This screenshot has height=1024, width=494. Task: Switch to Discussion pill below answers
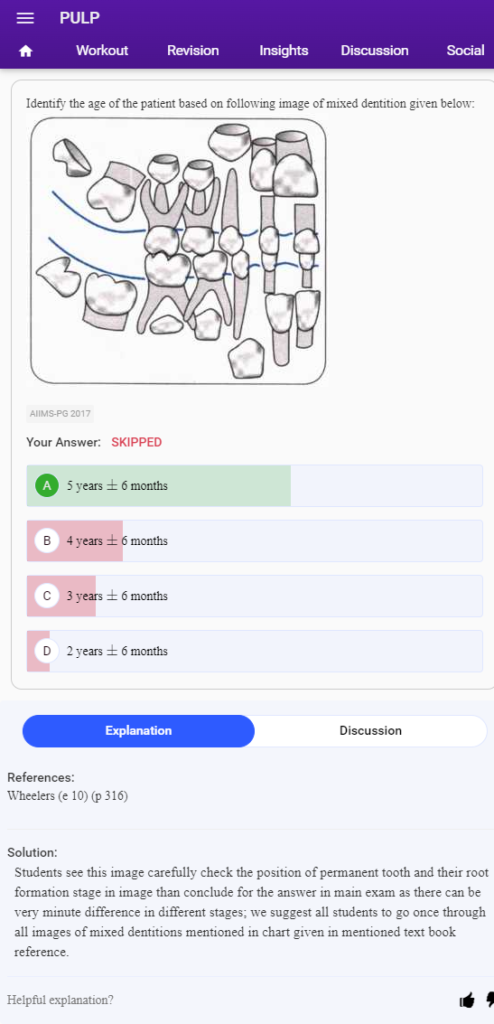click(x=370, y=731)
